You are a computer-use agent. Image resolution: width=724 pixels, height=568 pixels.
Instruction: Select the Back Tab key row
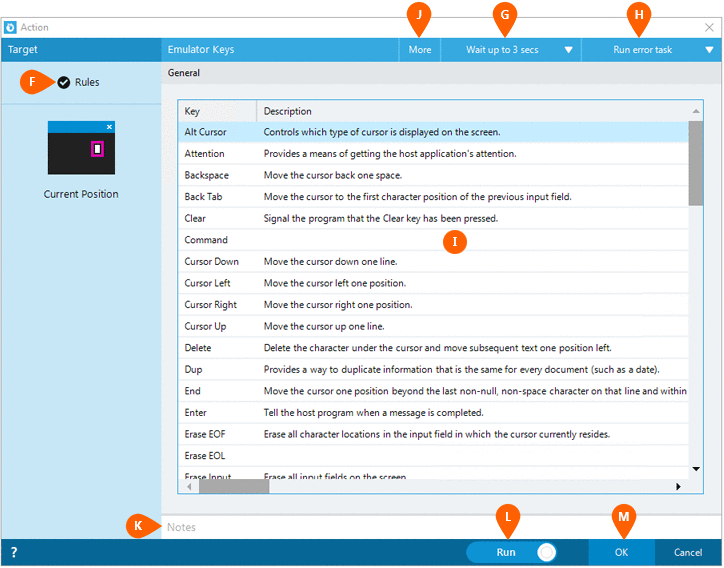pyautogui.click(x=434, y=197)
